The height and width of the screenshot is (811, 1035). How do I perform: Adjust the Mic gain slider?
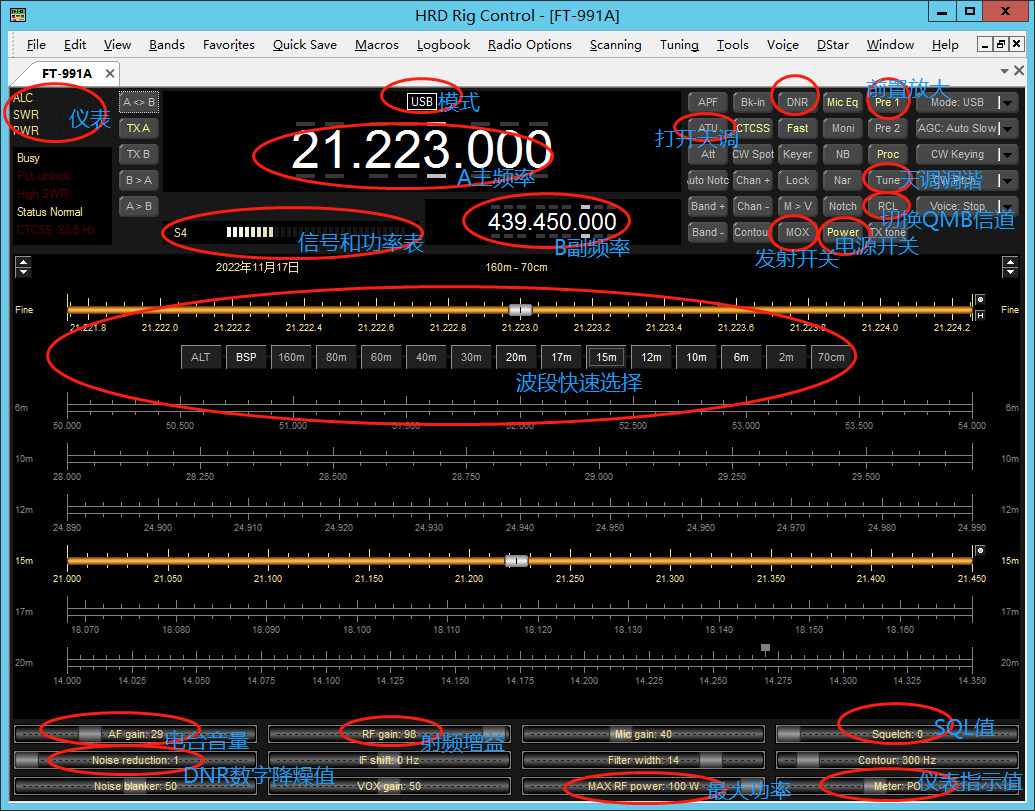(x=644, y=734)
